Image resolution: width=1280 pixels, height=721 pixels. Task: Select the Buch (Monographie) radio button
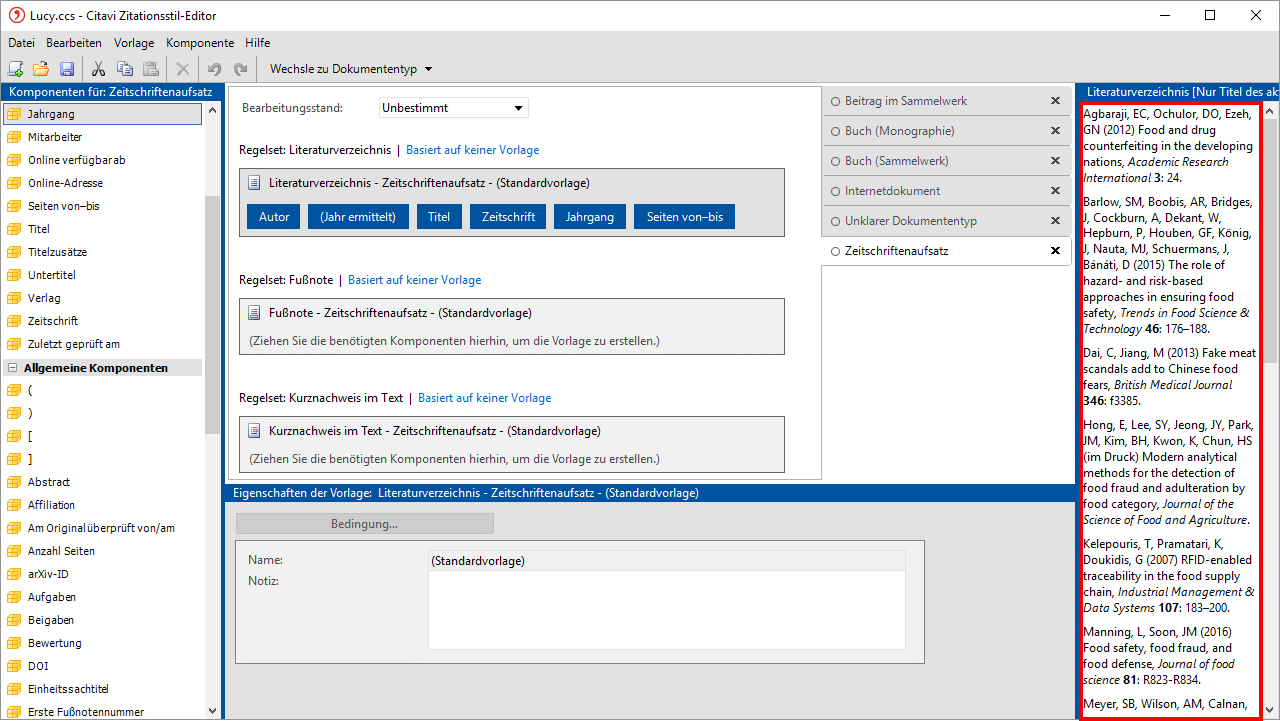835,131
